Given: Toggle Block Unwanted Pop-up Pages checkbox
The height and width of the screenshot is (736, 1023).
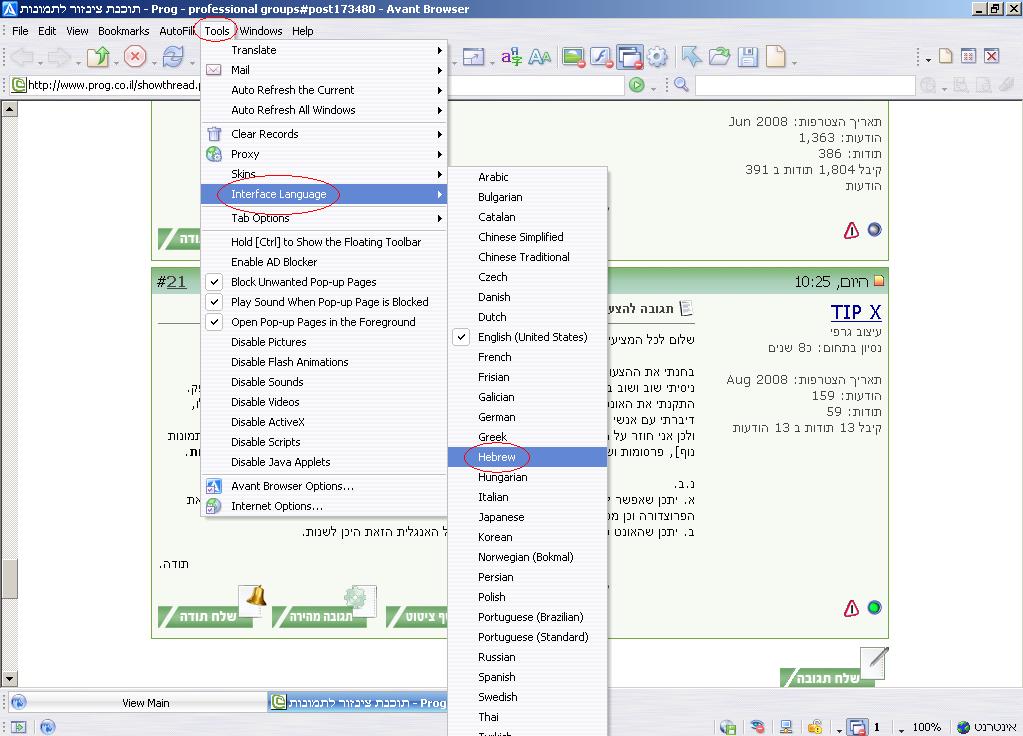Looking at the screenshot, I should [x=214, y=282].
